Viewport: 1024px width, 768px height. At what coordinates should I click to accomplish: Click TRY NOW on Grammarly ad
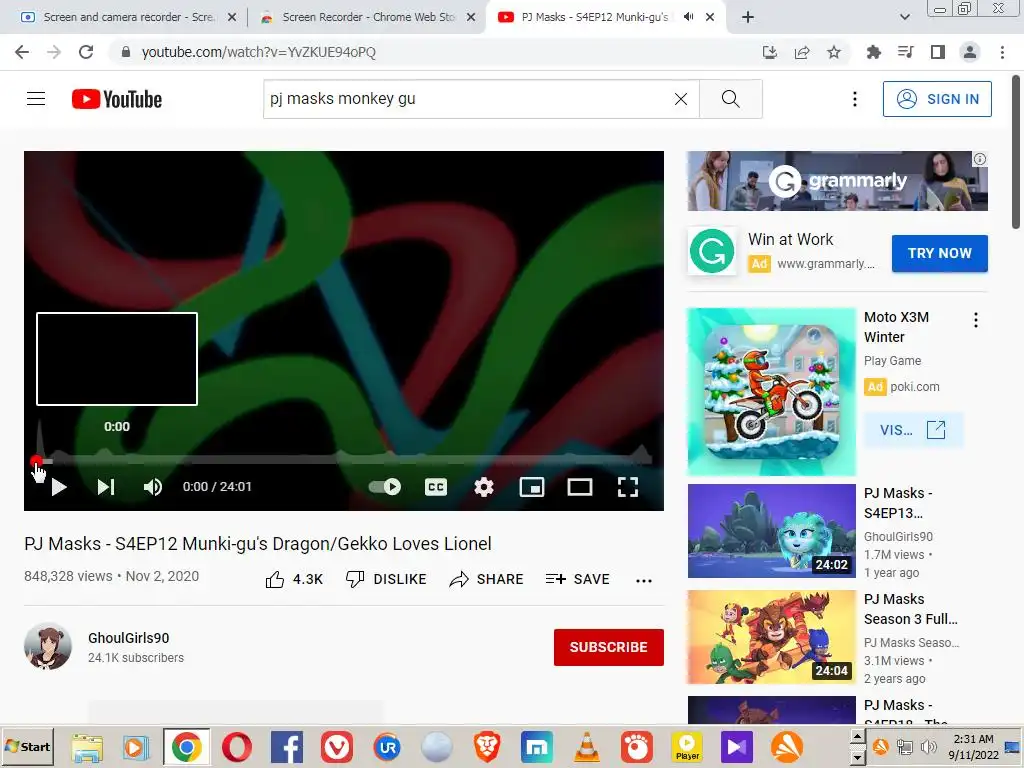click(x=940, y=253)
